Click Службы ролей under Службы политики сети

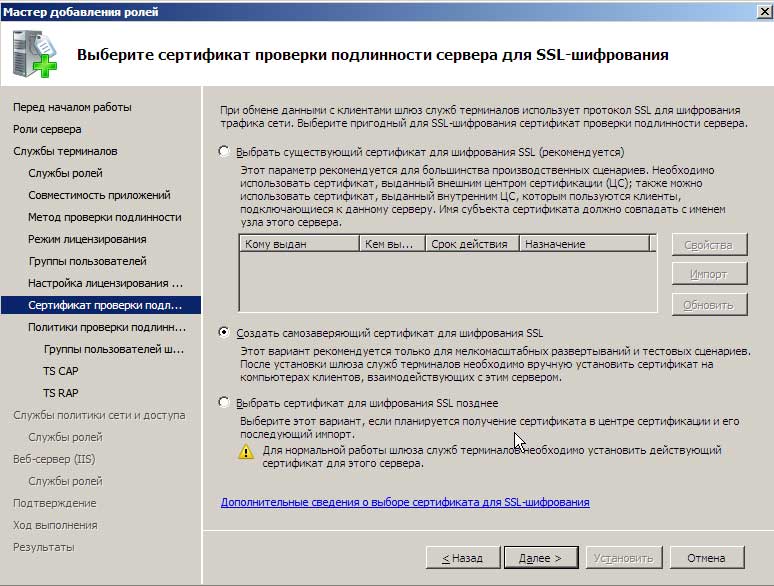click(x=65, y=437)
